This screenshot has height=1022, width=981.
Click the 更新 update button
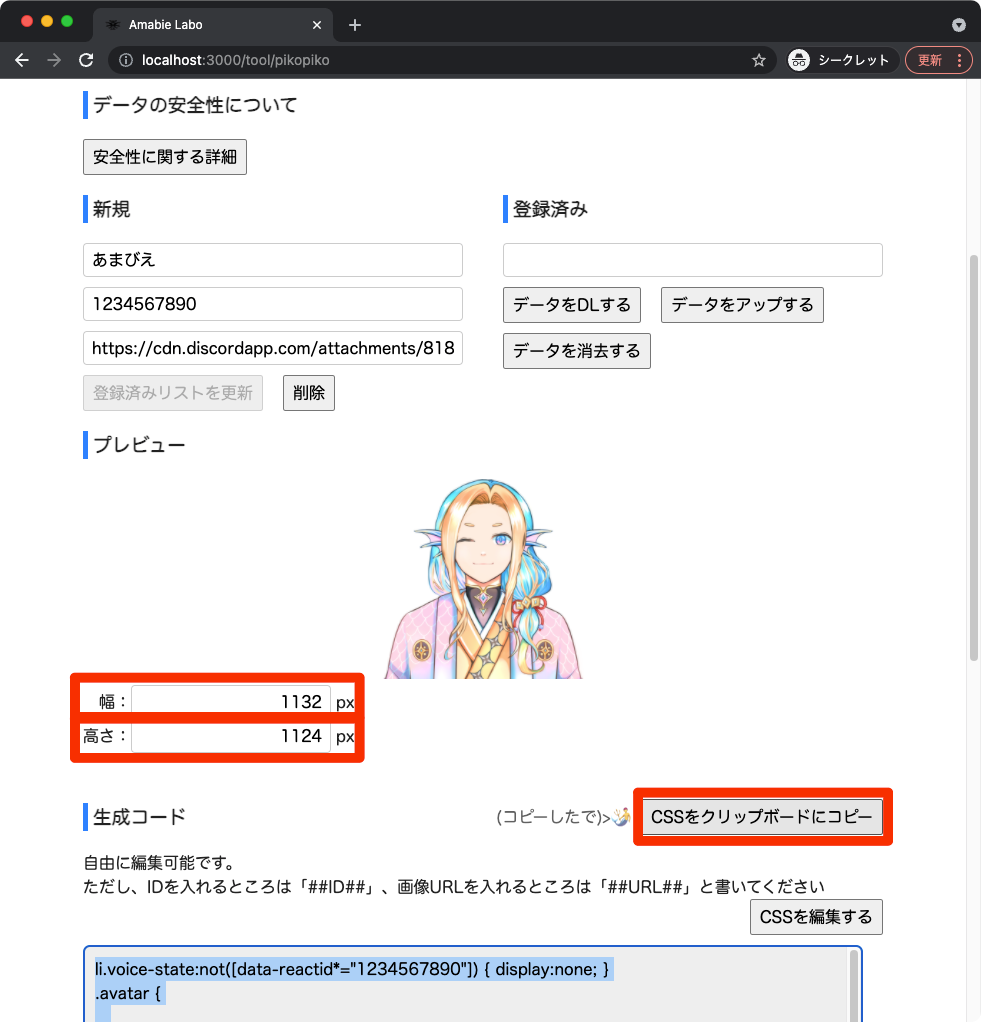click(930, 60)
